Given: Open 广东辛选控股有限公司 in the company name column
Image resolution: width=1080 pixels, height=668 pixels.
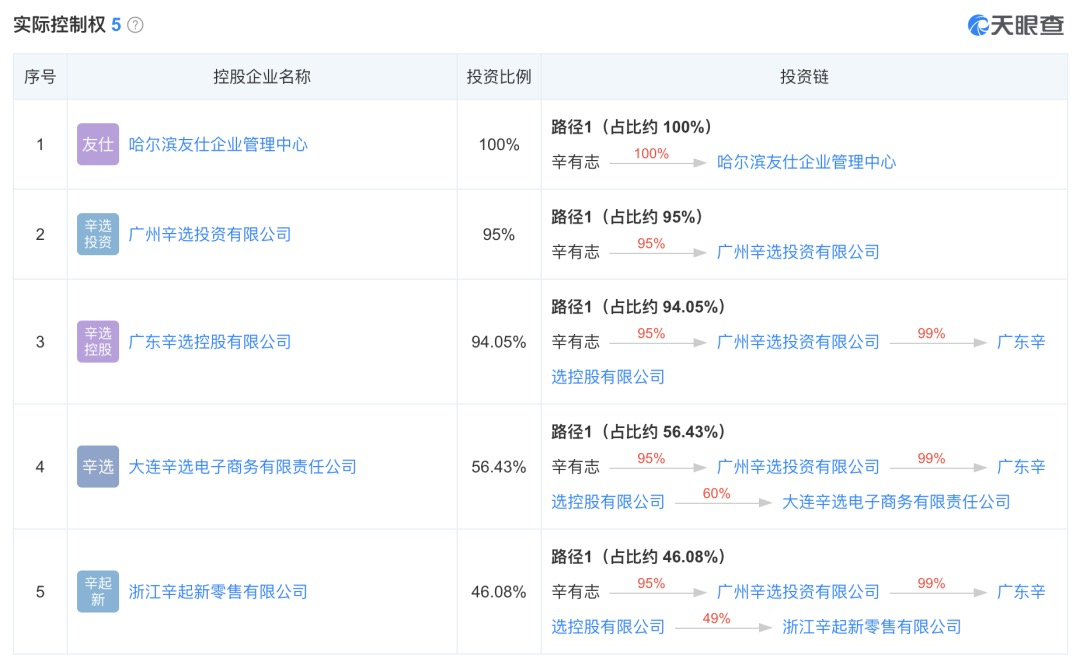Looking at the screenshot, I should click(x=210, y=341).
